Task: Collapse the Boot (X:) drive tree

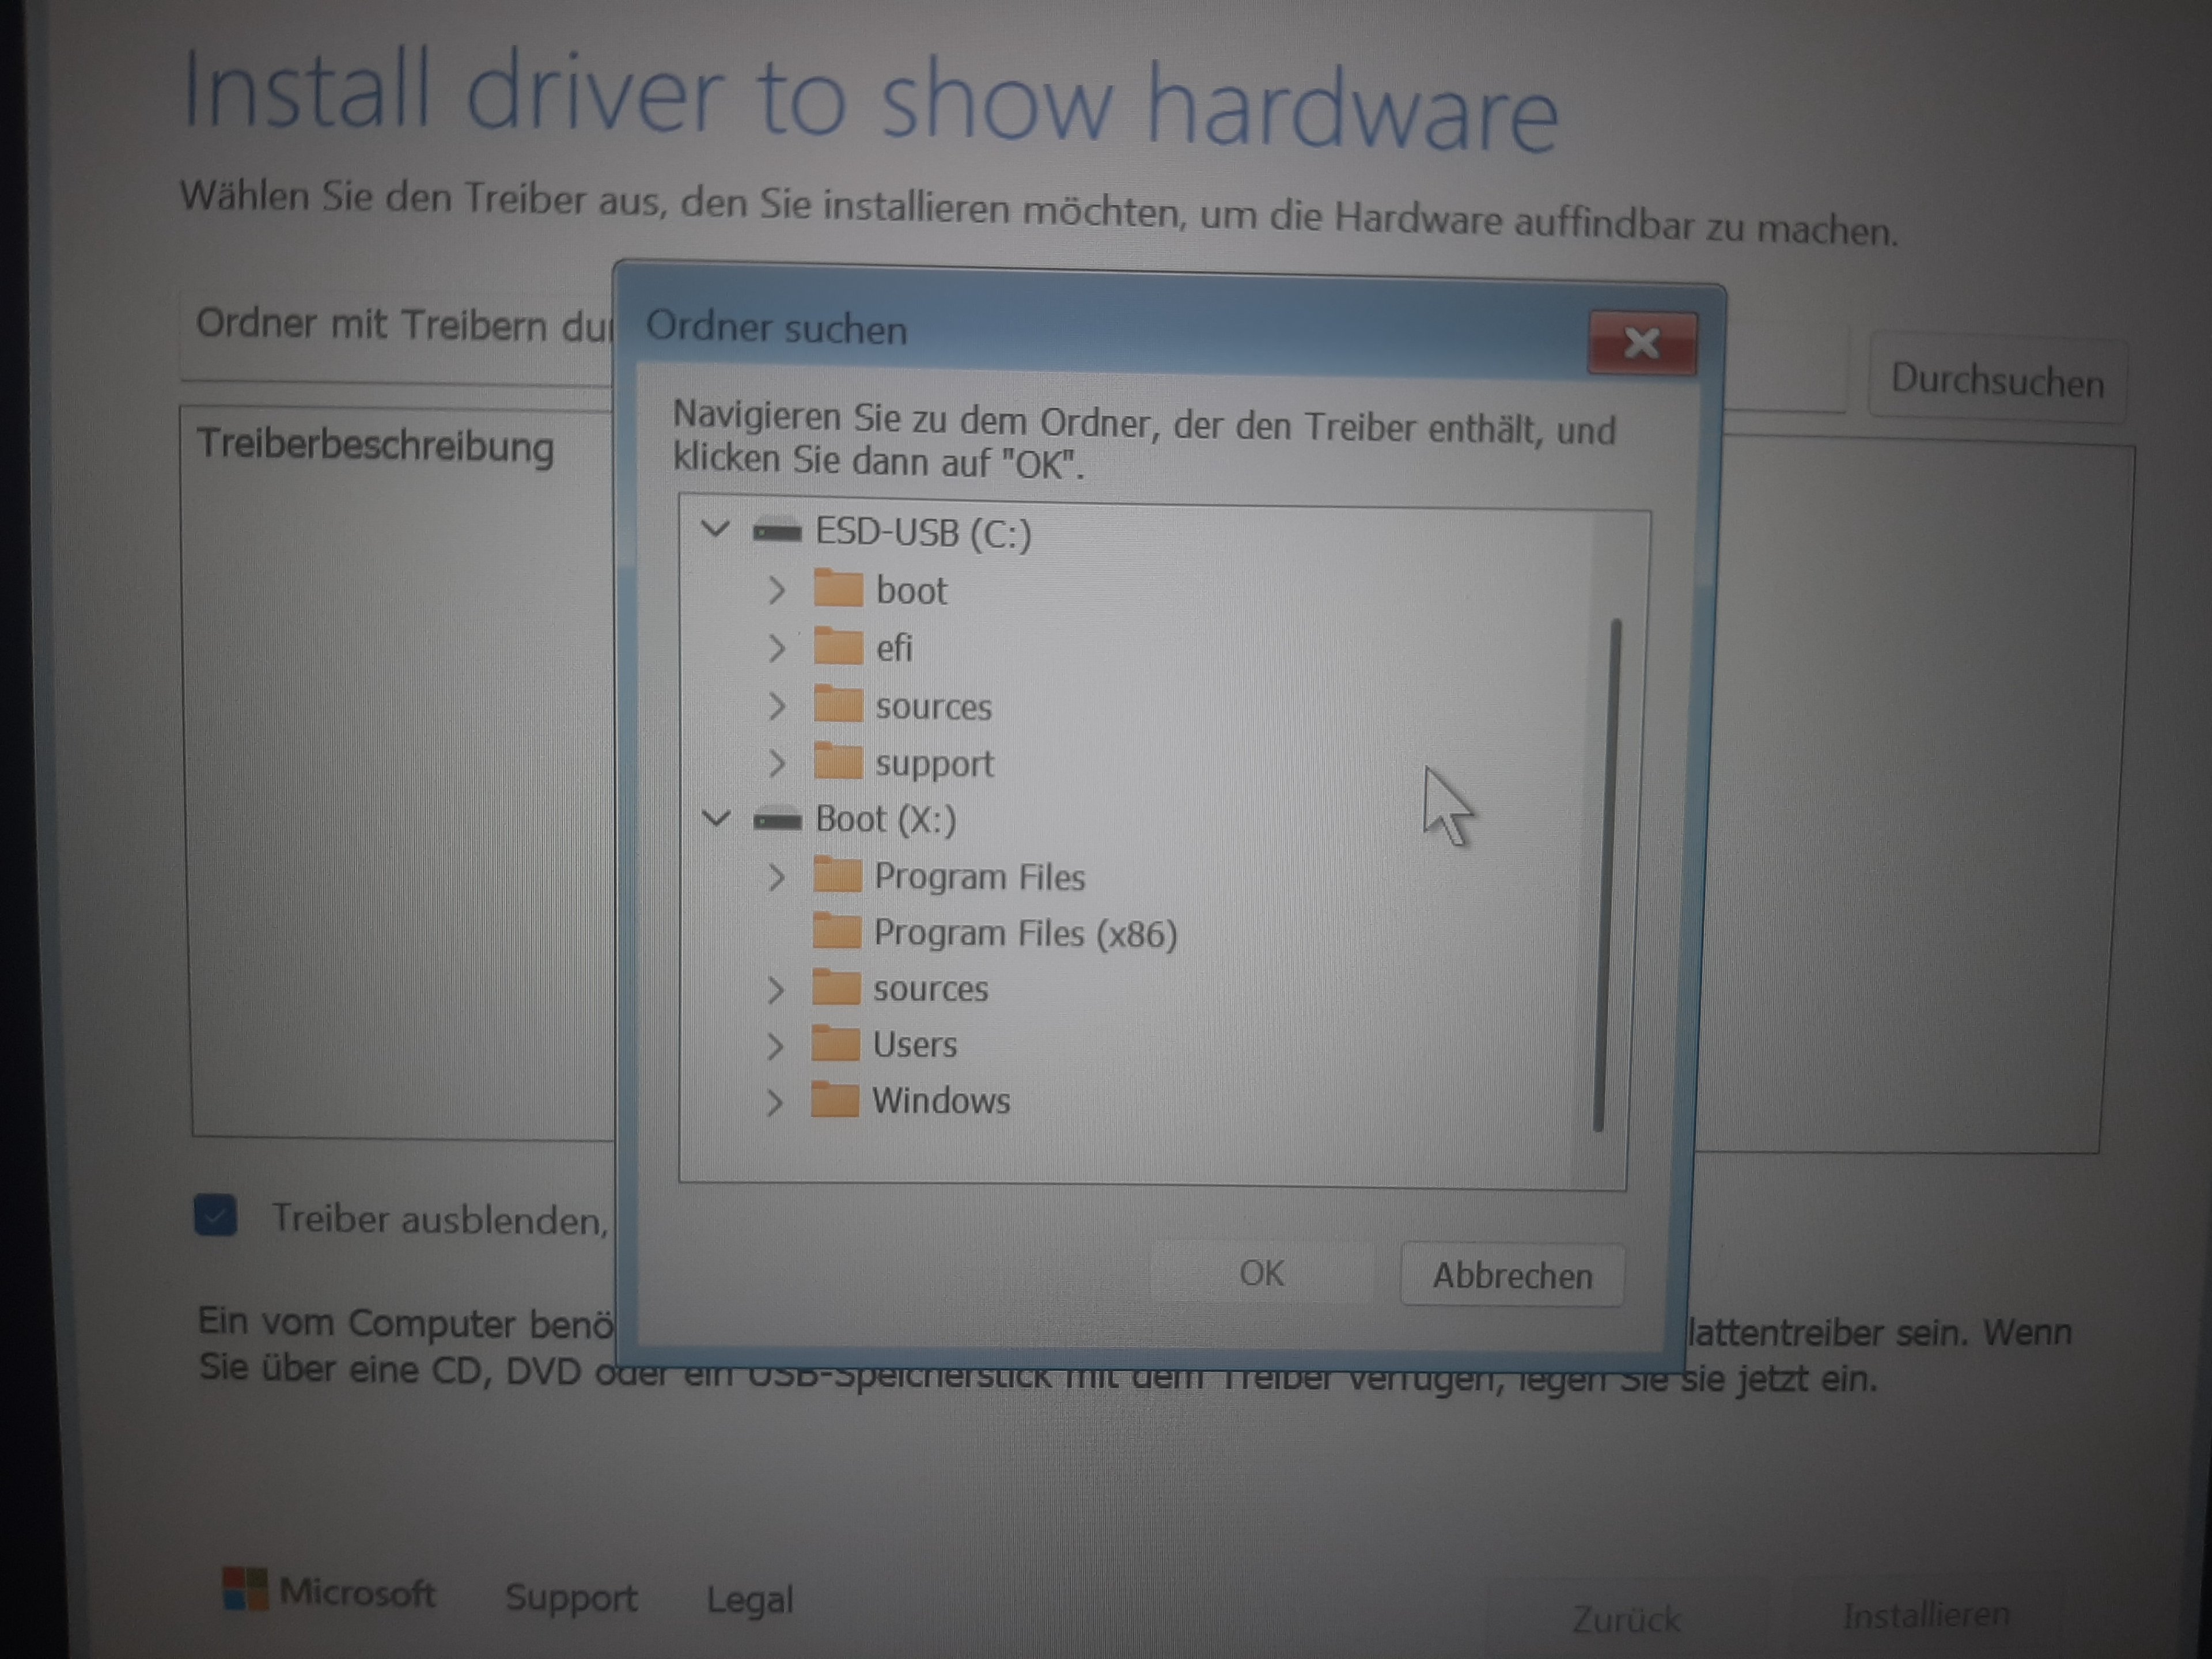Action: coord(715,818)
